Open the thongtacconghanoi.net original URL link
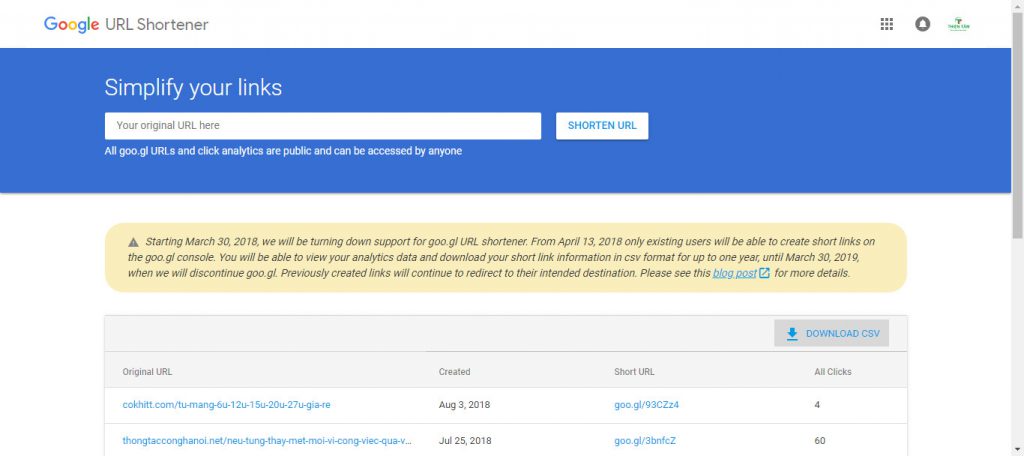The height and width of the screenshot is (456, 1024). click(x=266, y=440)
